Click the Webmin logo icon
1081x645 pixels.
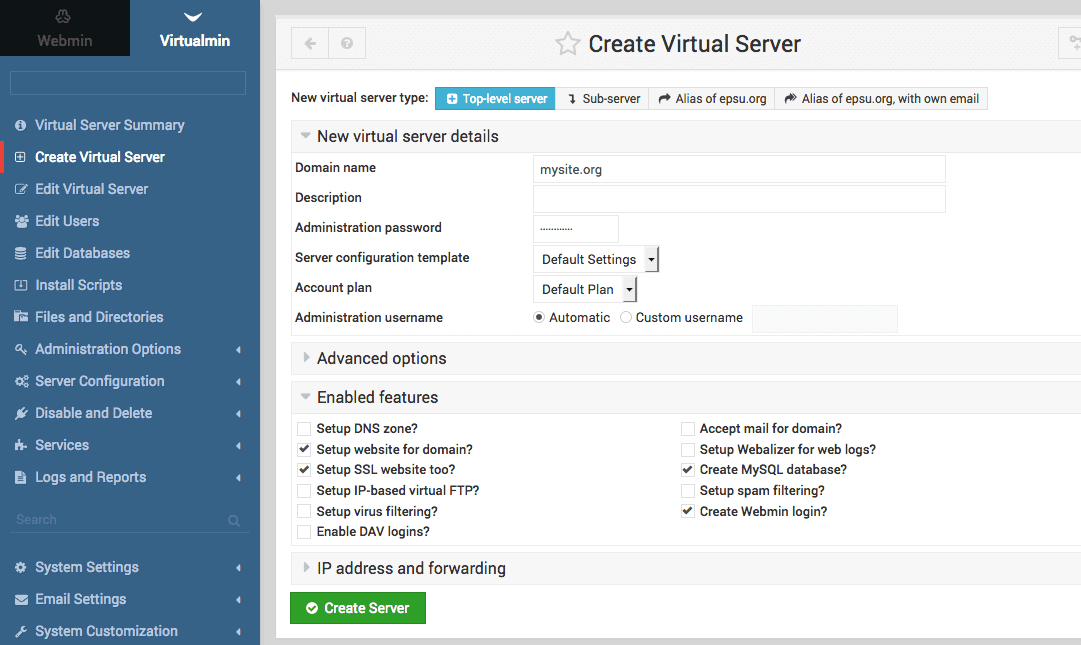(64, 17)
